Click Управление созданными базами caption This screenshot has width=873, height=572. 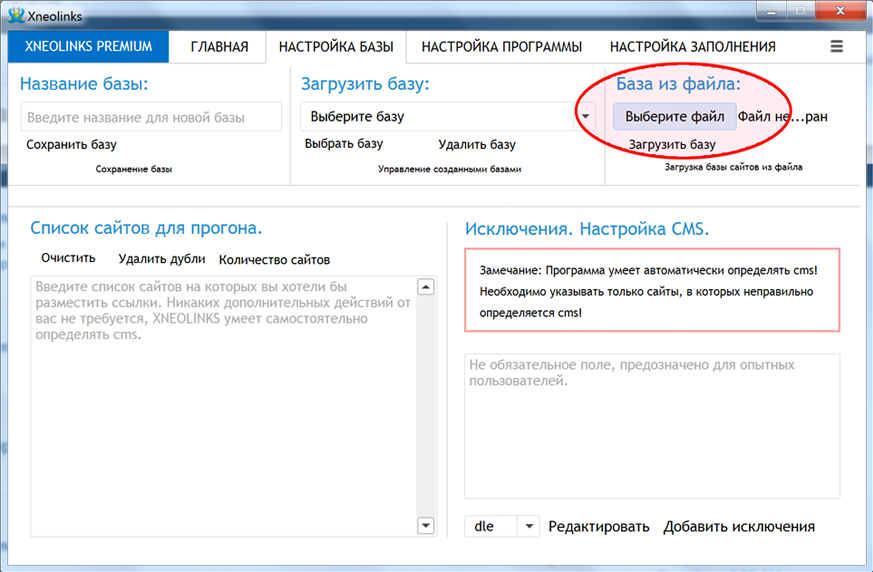click(449, 169)
